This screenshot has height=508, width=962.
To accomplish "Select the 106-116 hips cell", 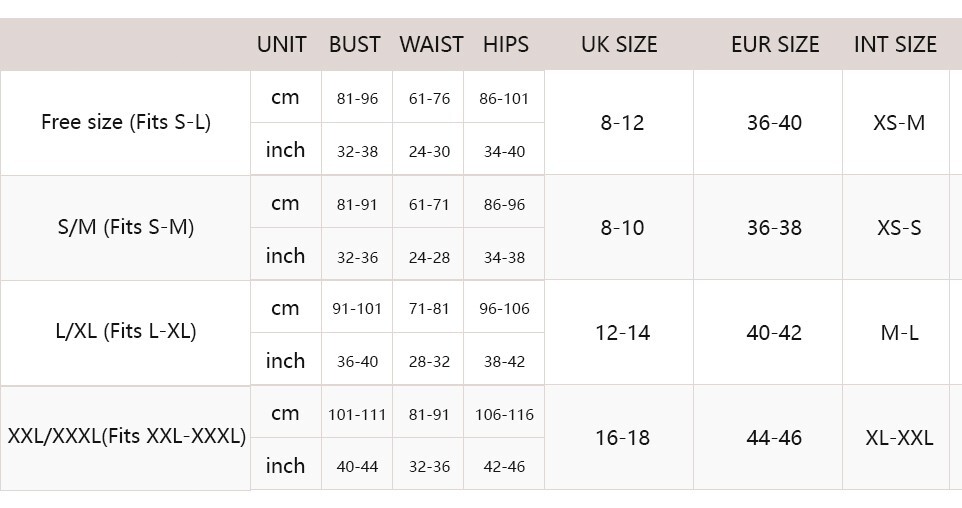I will pos(504,415).
